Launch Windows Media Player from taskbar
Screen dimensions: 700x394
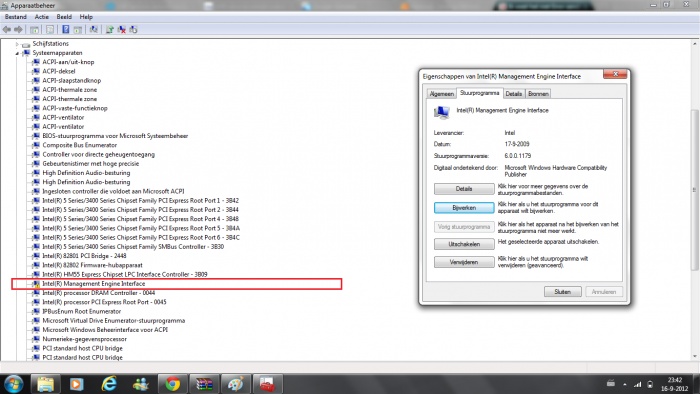point(76,384)
